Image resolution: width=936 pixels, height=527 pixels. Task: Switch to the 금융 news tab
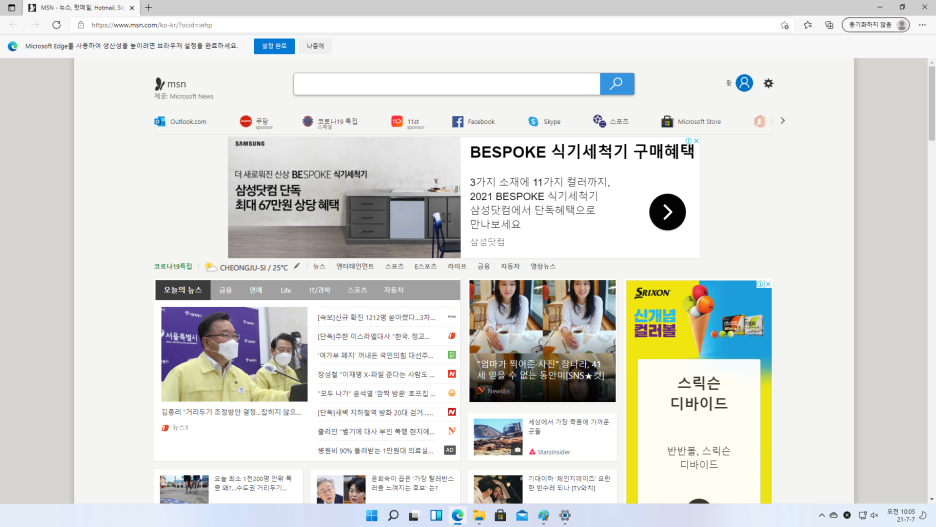click(x=225, y=290)
